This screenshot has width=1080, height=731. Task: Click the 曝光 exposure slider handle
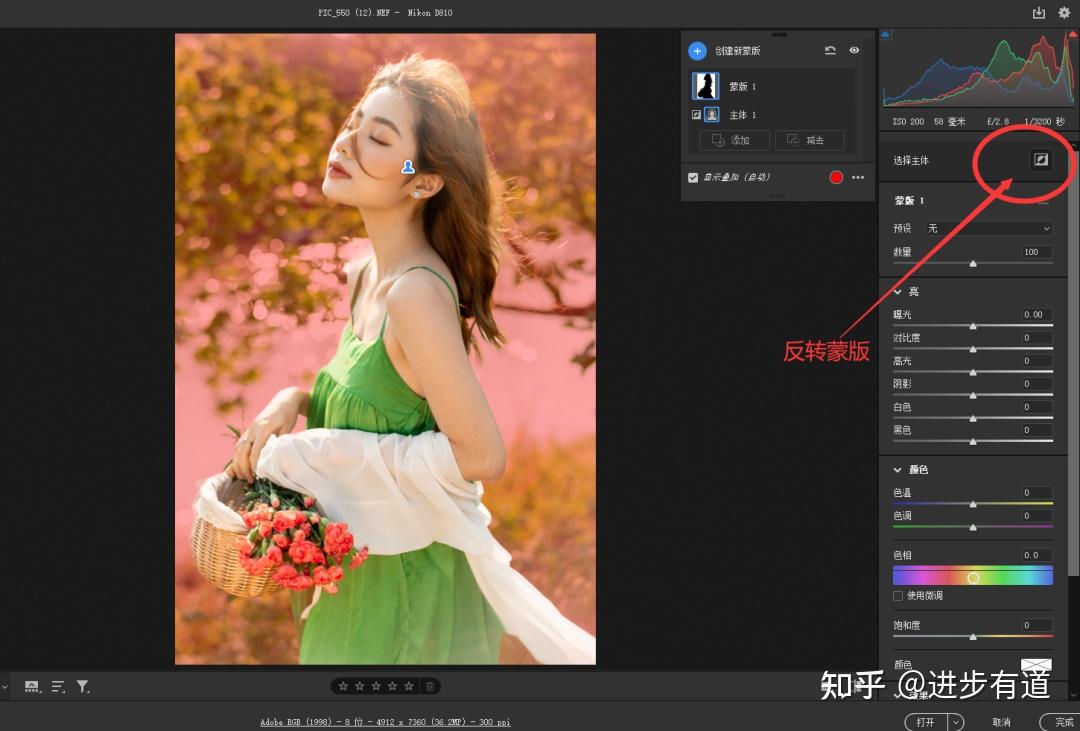coord(973,326)
